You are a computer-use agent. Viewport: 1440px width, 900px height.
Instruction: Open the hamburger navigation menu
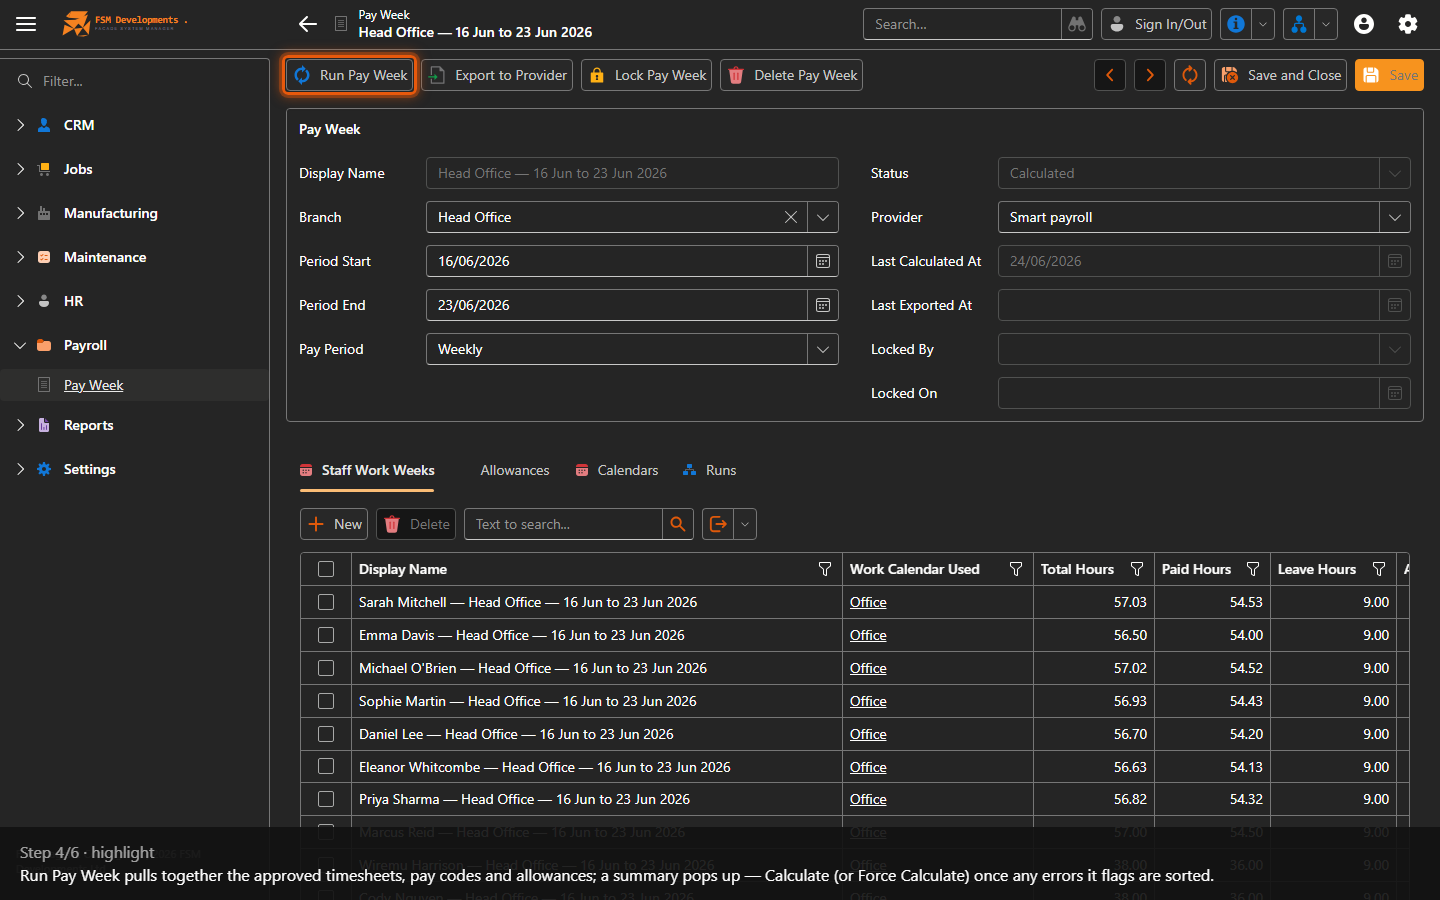(26, 24)
